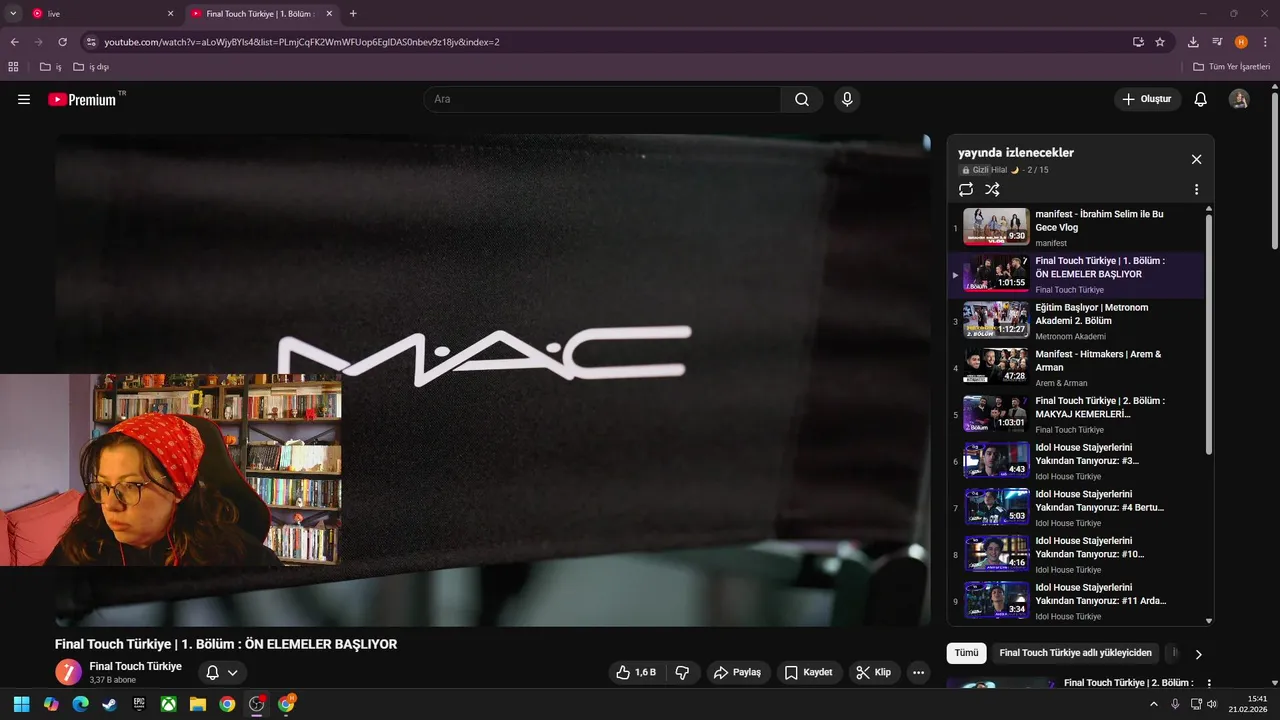Toggle playlist shuffle
This screenshot has height=720, width=1280.
[x=992, y=189]
